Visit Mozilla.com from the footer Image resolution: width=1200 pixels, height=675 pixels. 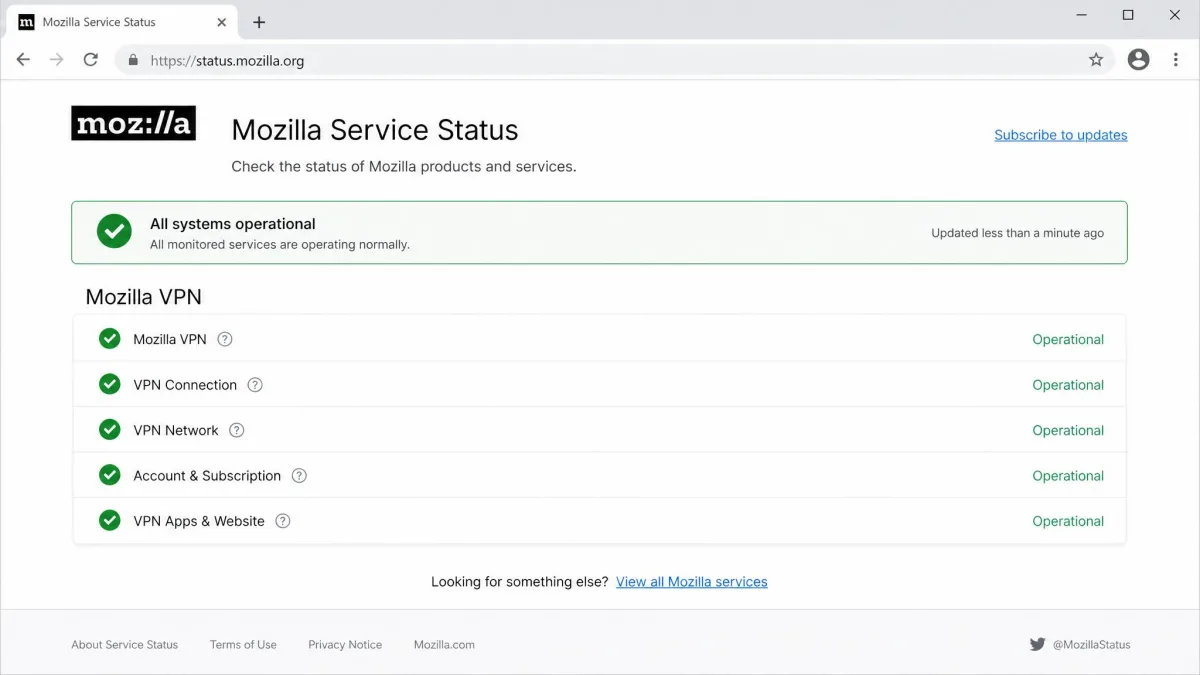[x=444, y=645]
